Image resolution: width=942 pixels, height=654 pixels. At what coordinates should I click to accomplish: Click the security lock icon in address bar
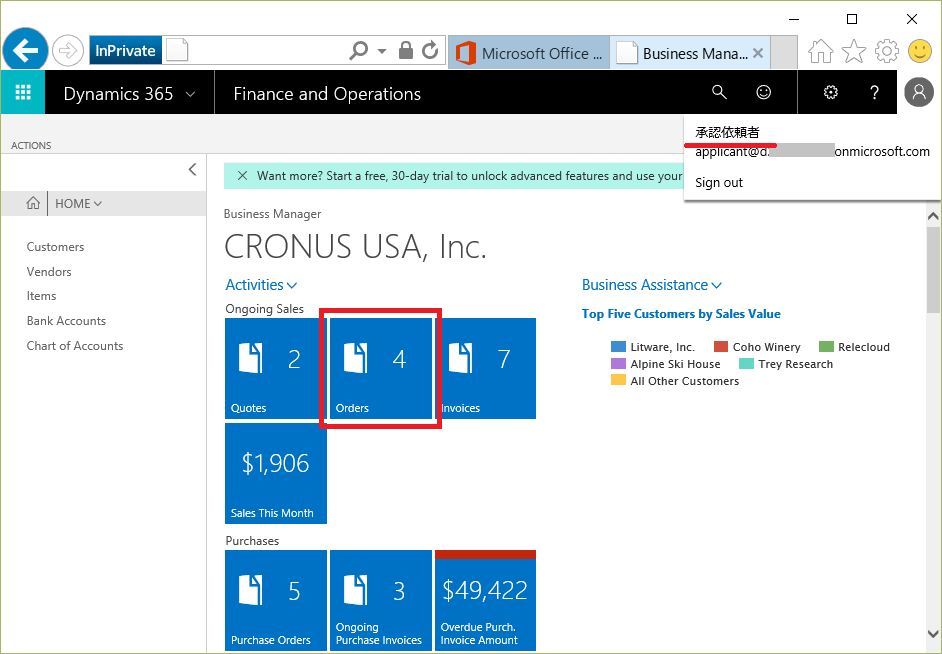(x=406, y=50)
